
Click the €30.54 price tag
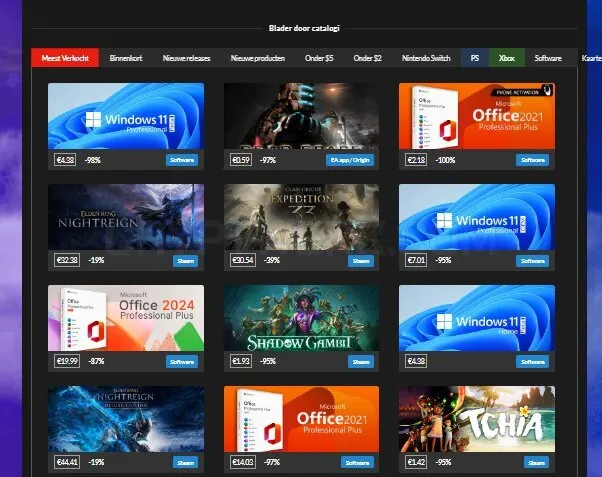point(243,260)
